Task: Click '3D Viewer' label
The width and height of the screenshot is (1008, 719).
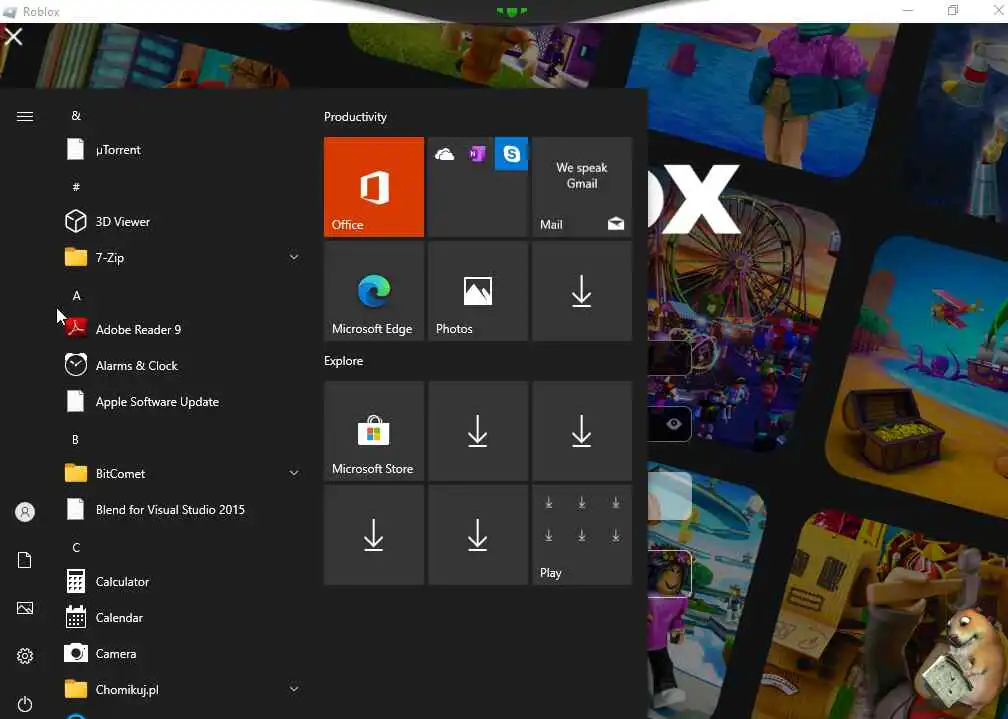Action: pos(122,221)
